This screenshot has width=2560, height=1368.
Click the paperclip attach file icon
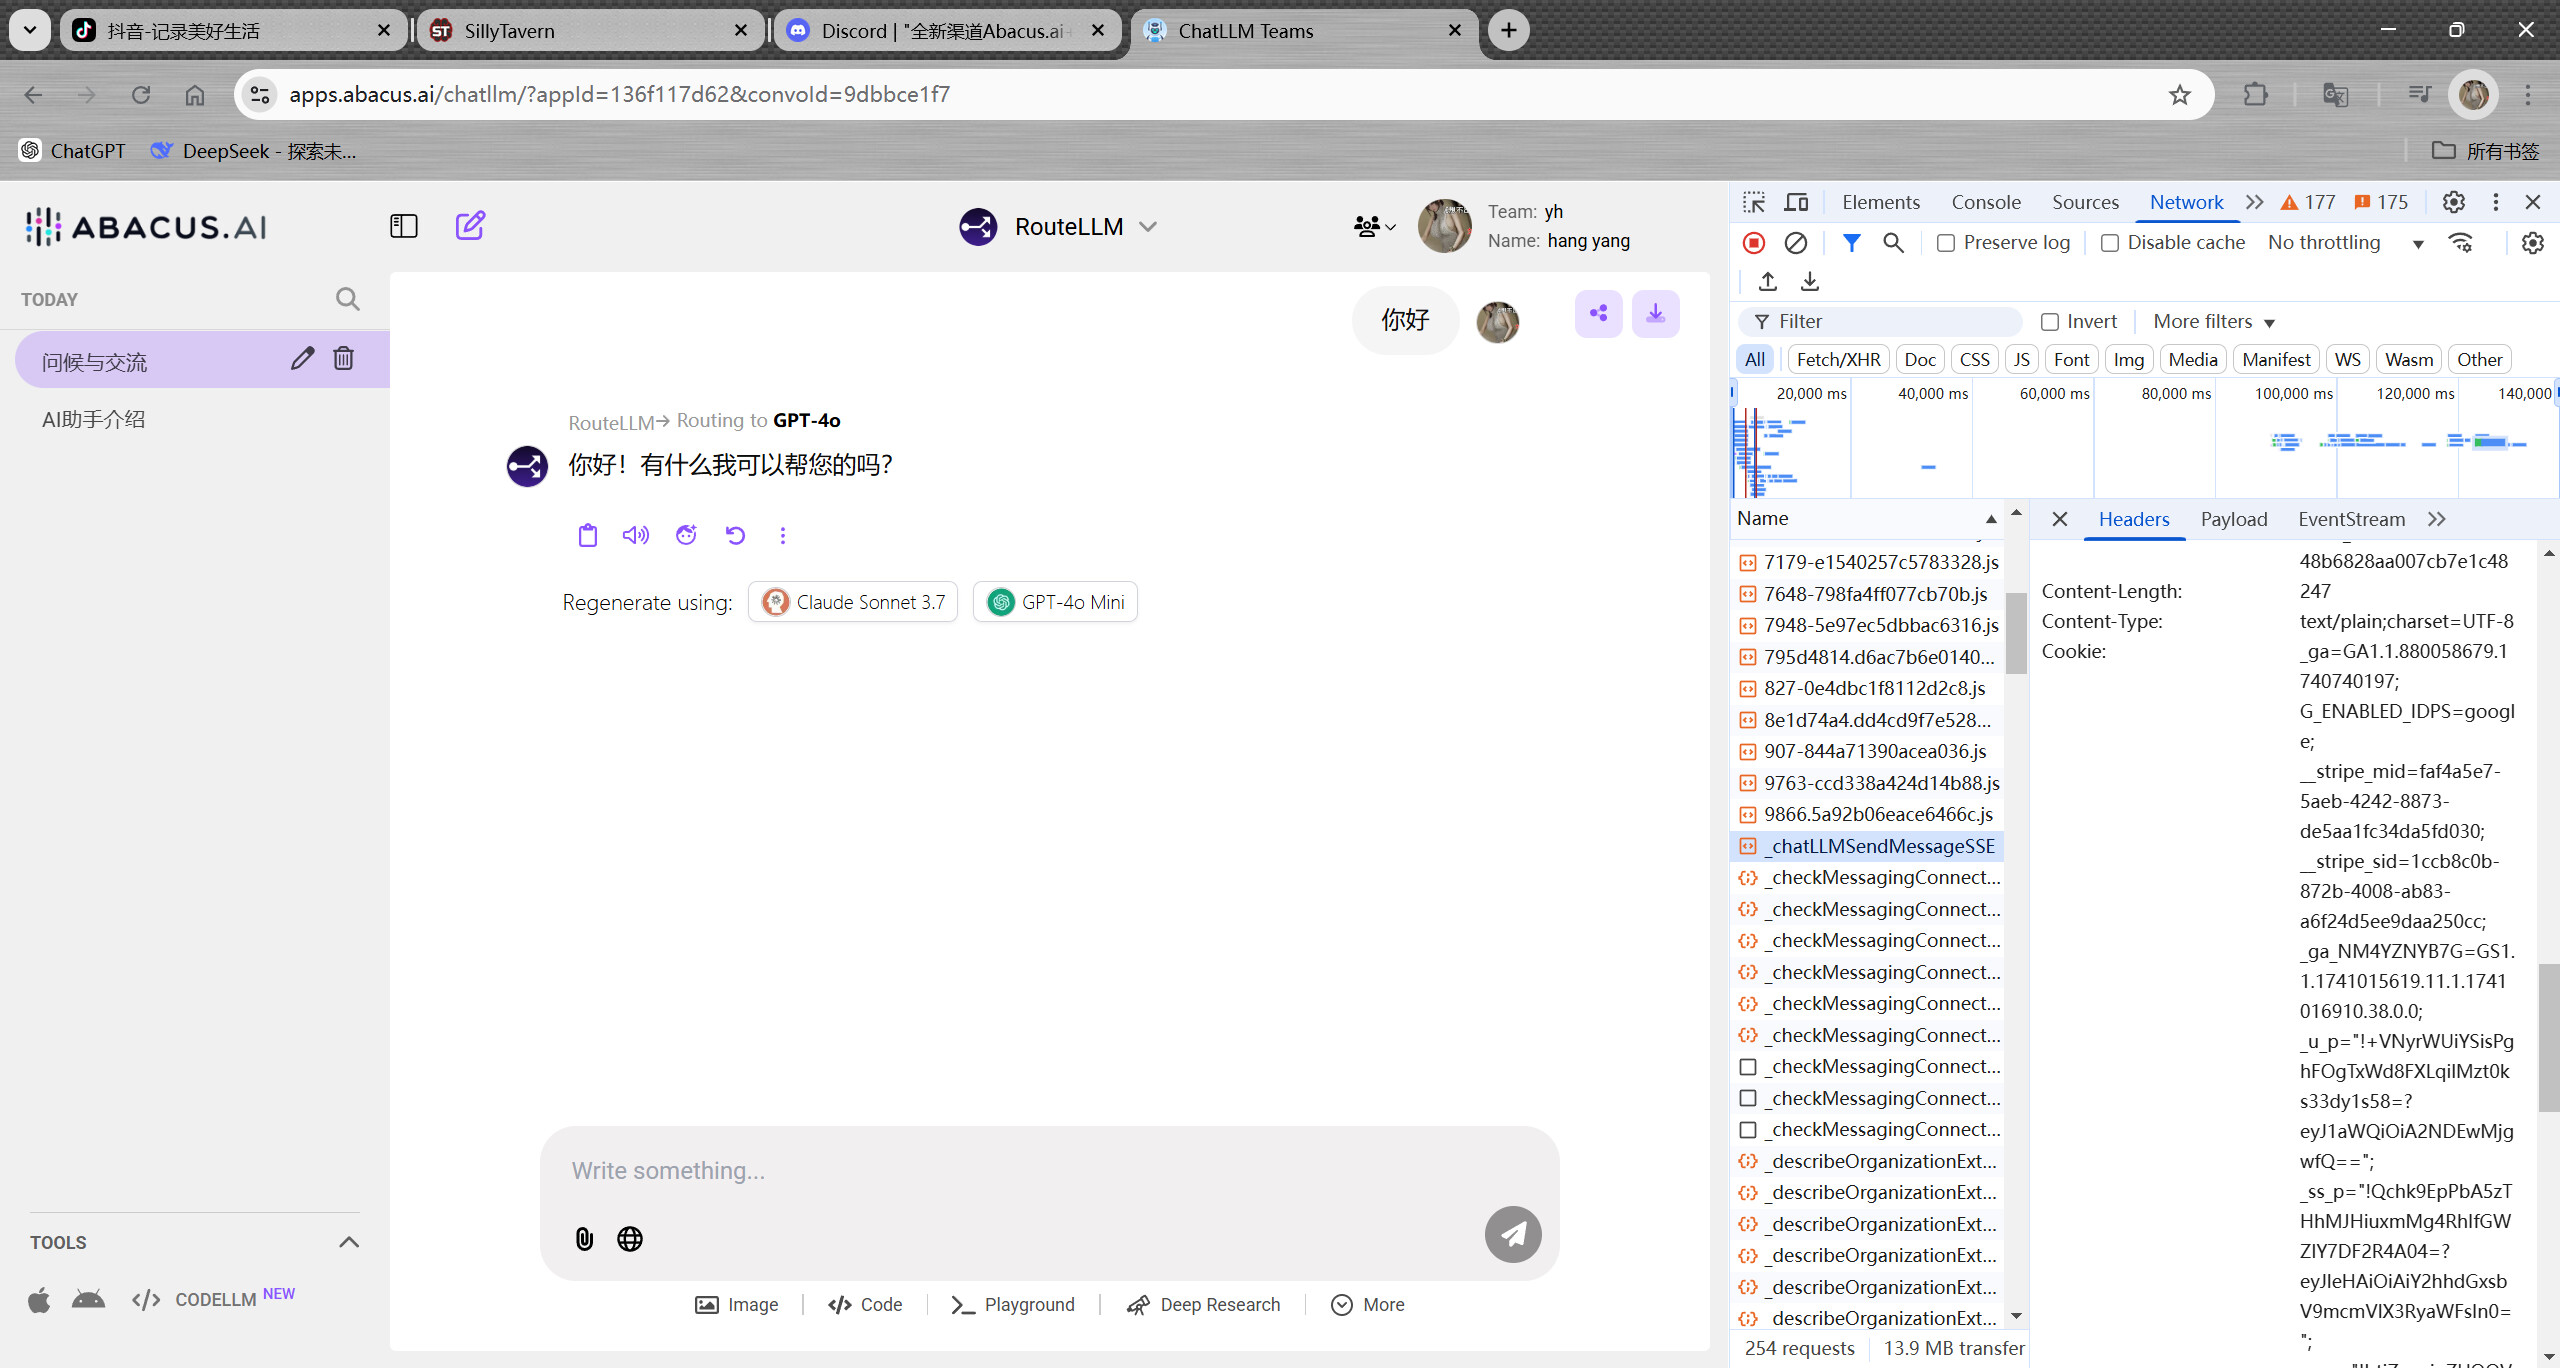click(x=585, y=1239)
